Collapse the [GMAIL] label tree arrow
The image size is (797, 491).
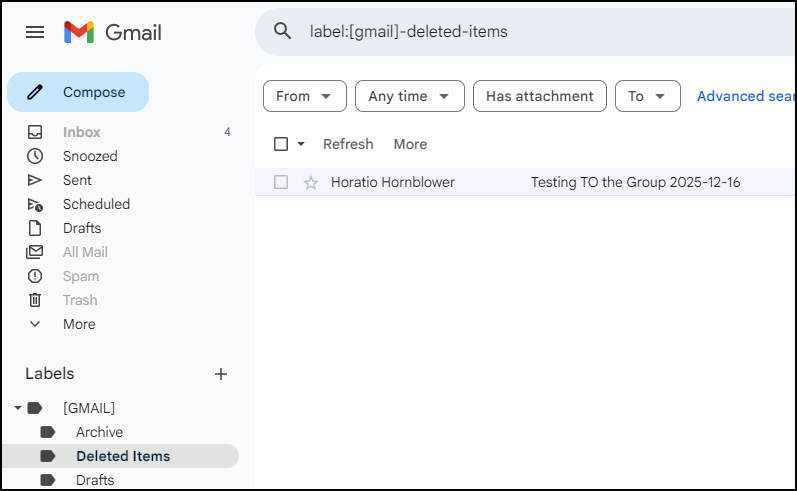point(18,408)
